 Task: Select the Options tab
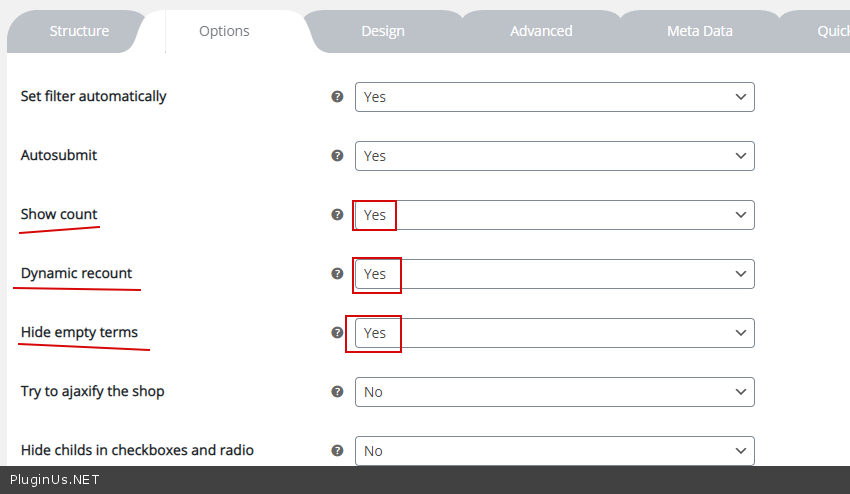pos(224,31)
